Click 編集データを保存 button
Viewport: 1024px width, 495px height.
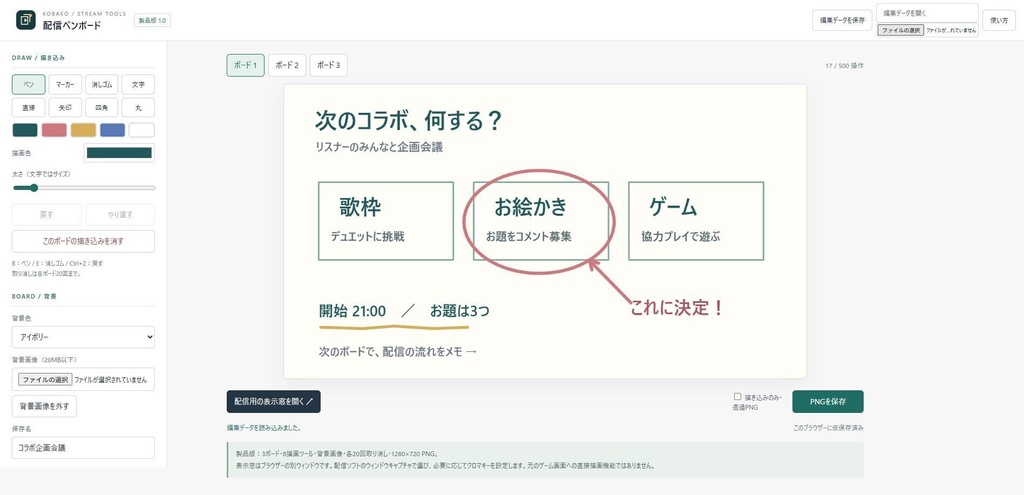842,20
